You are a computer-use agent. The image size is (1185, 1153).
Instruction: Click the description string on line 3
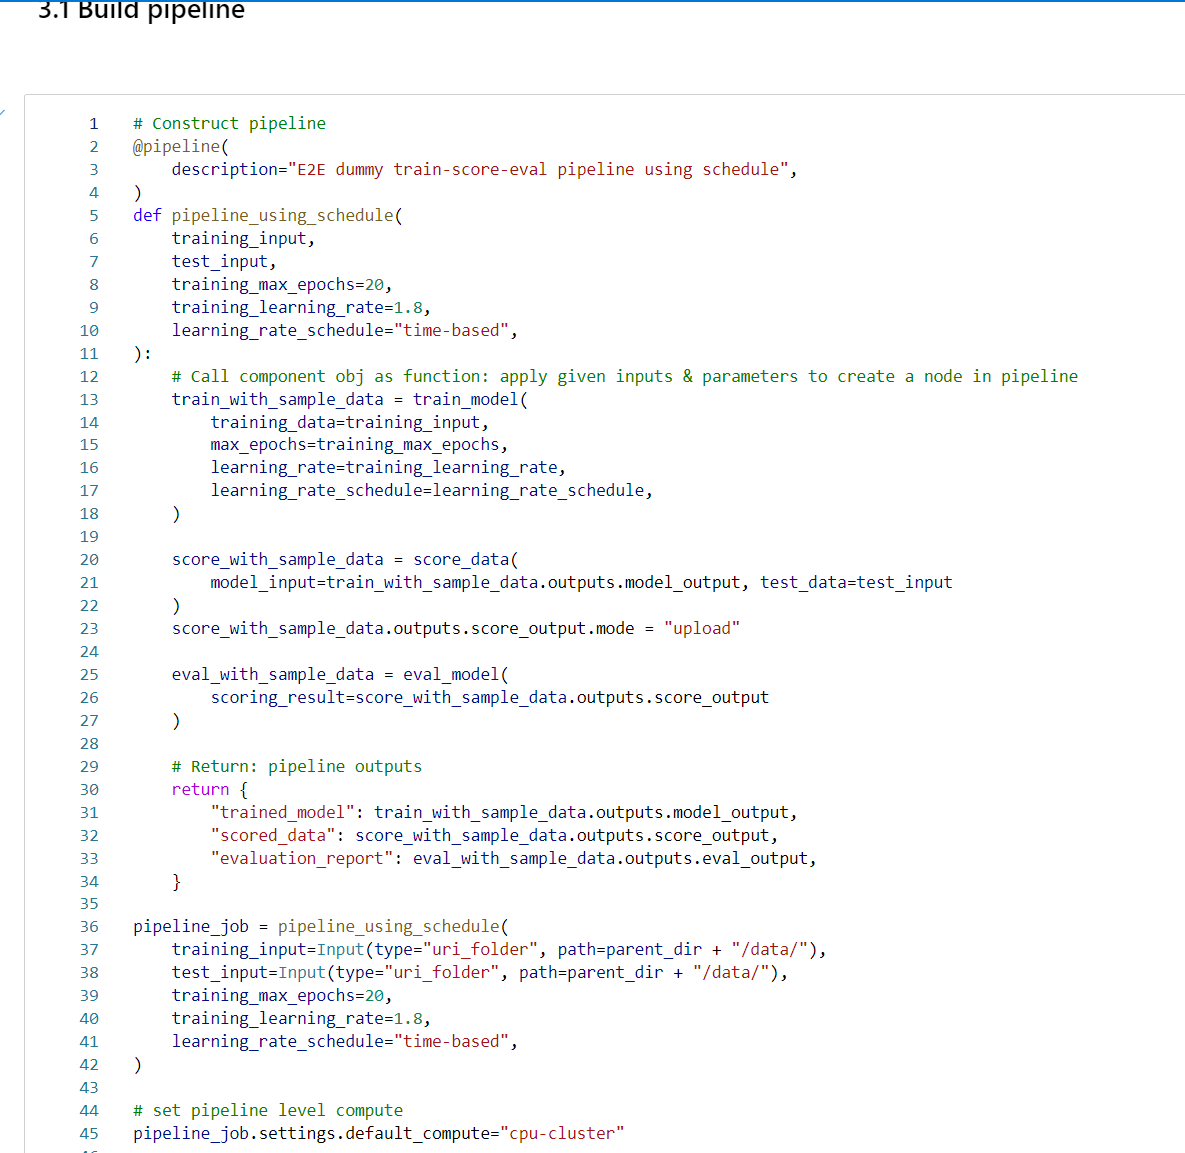tap(538, 169)
